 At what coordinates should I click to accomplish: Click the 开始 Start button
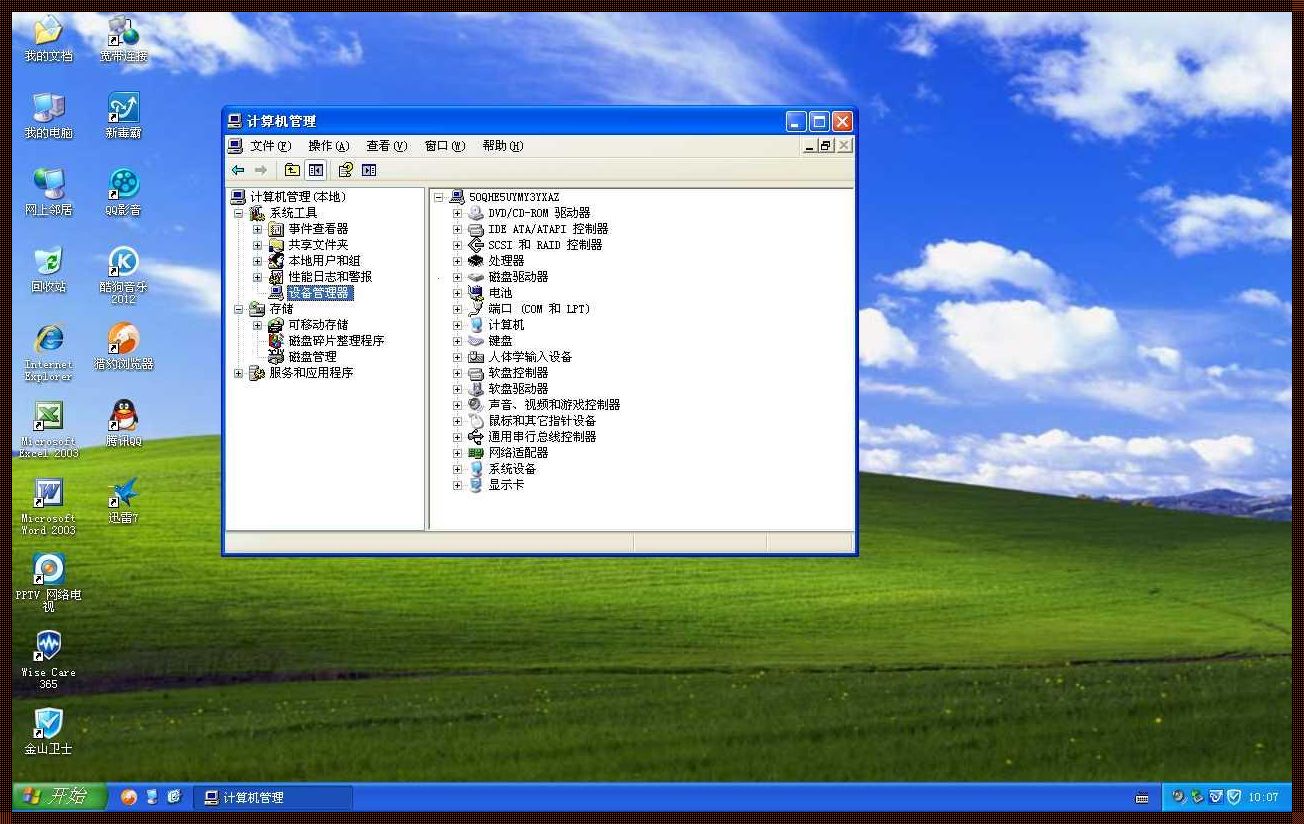point(58,797)
